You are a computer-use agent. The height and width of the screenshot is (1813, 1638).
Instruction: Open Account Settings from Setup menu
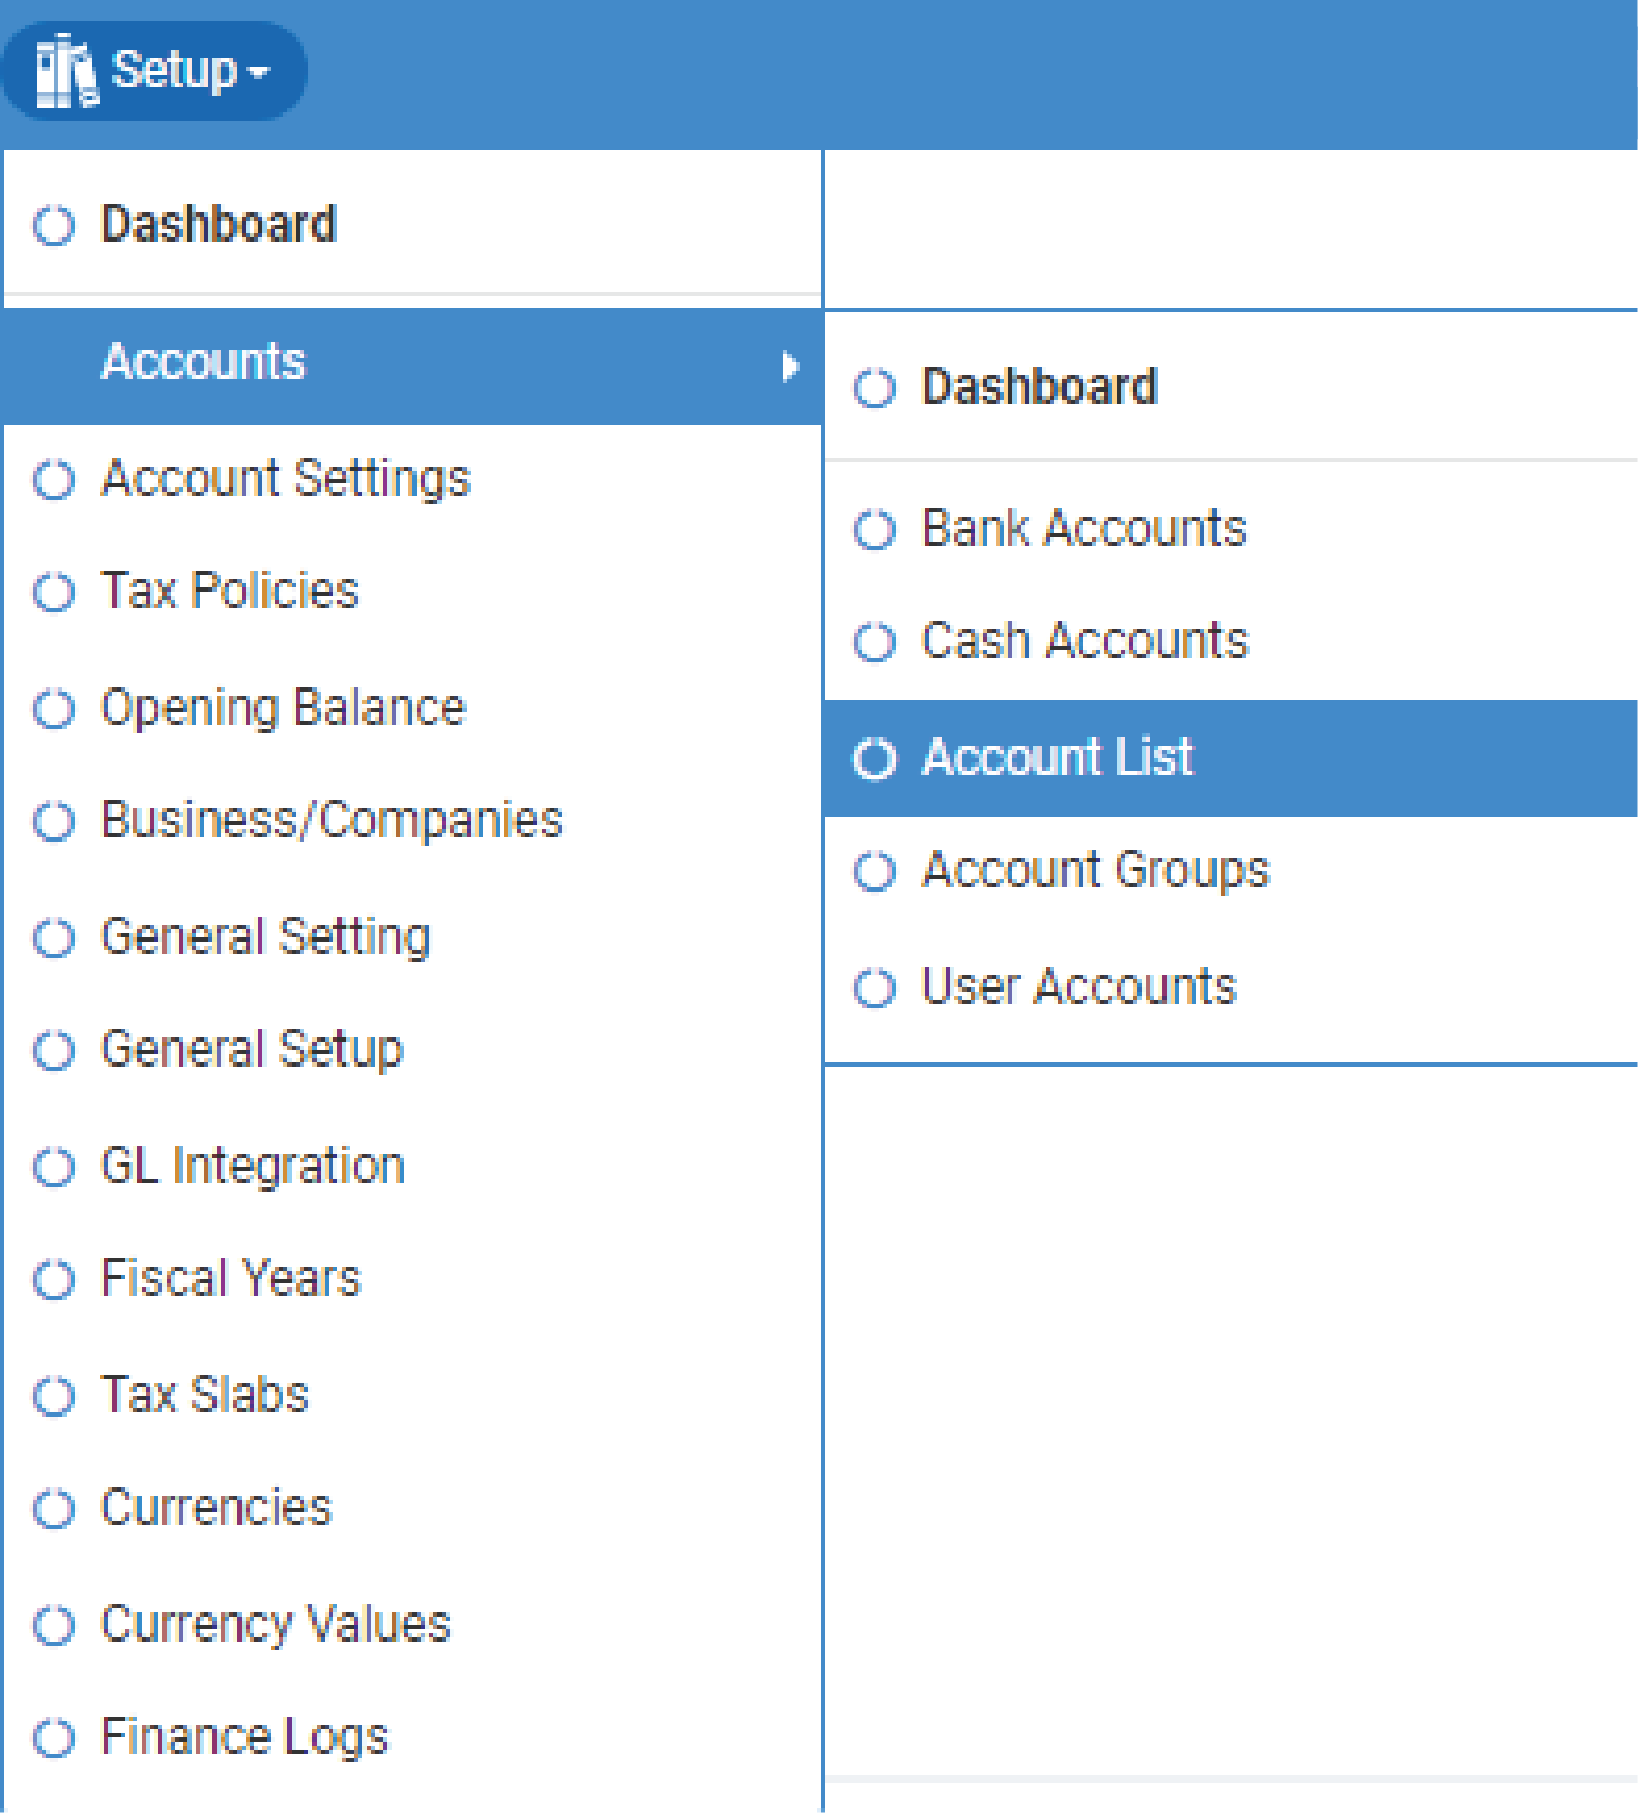(285, 479)
